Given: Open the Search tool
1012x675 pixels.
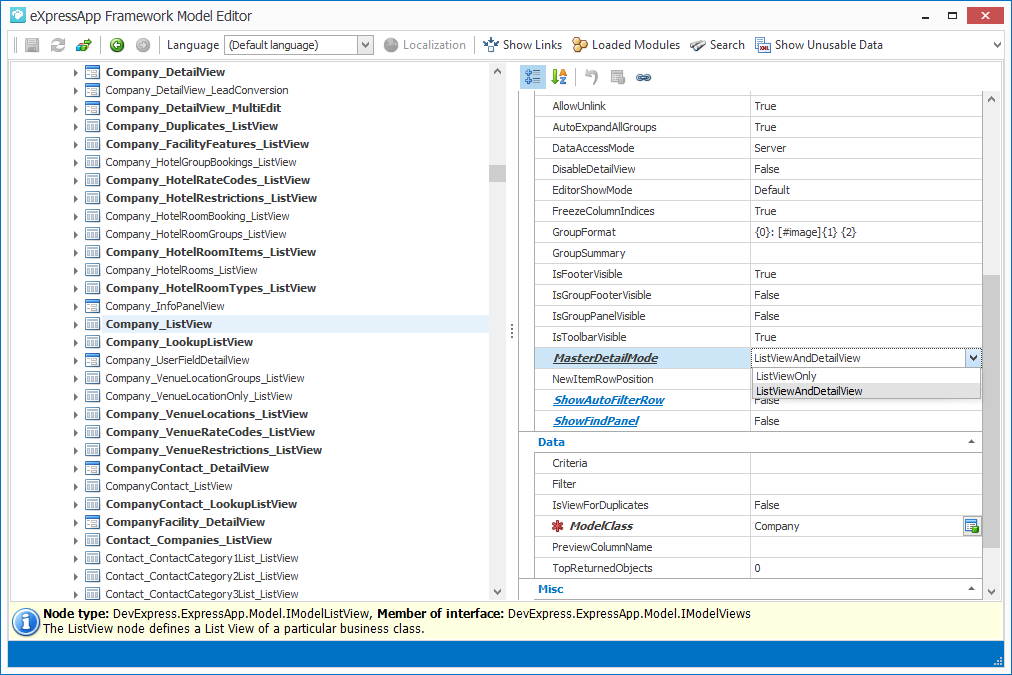Looking at the screenshot, I should click(x=717, y=45).
